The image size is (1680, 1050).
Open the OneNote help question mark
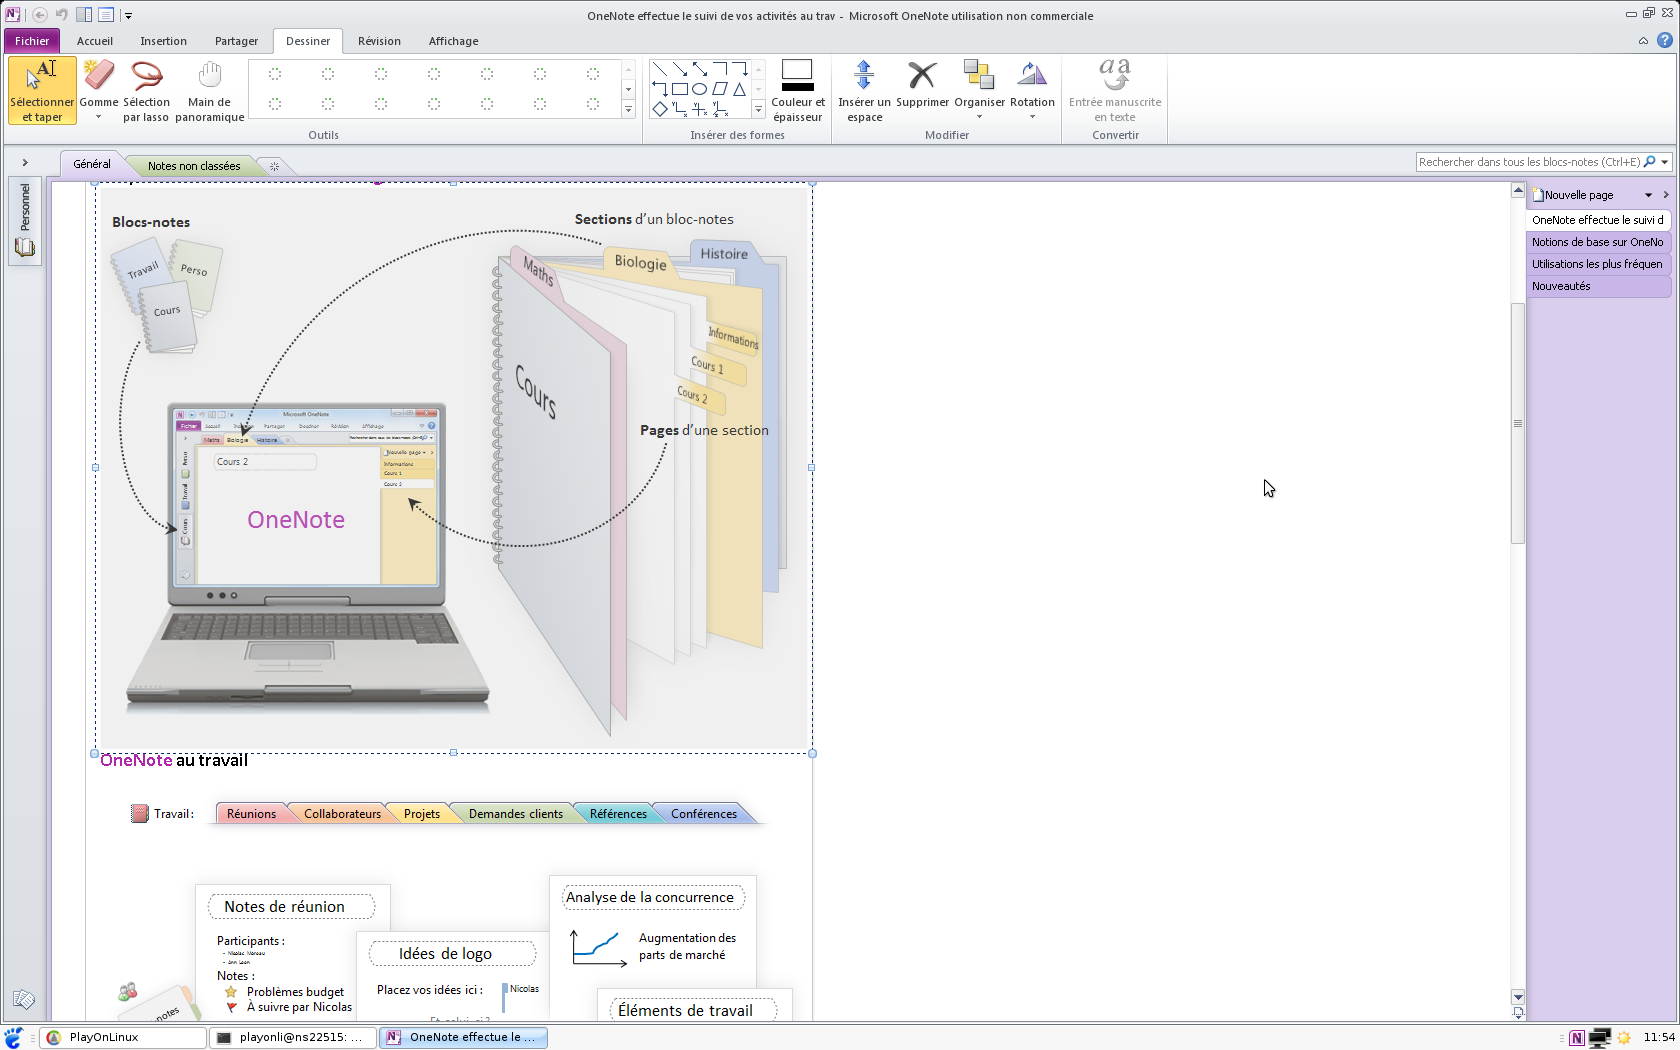[1664, 41]
